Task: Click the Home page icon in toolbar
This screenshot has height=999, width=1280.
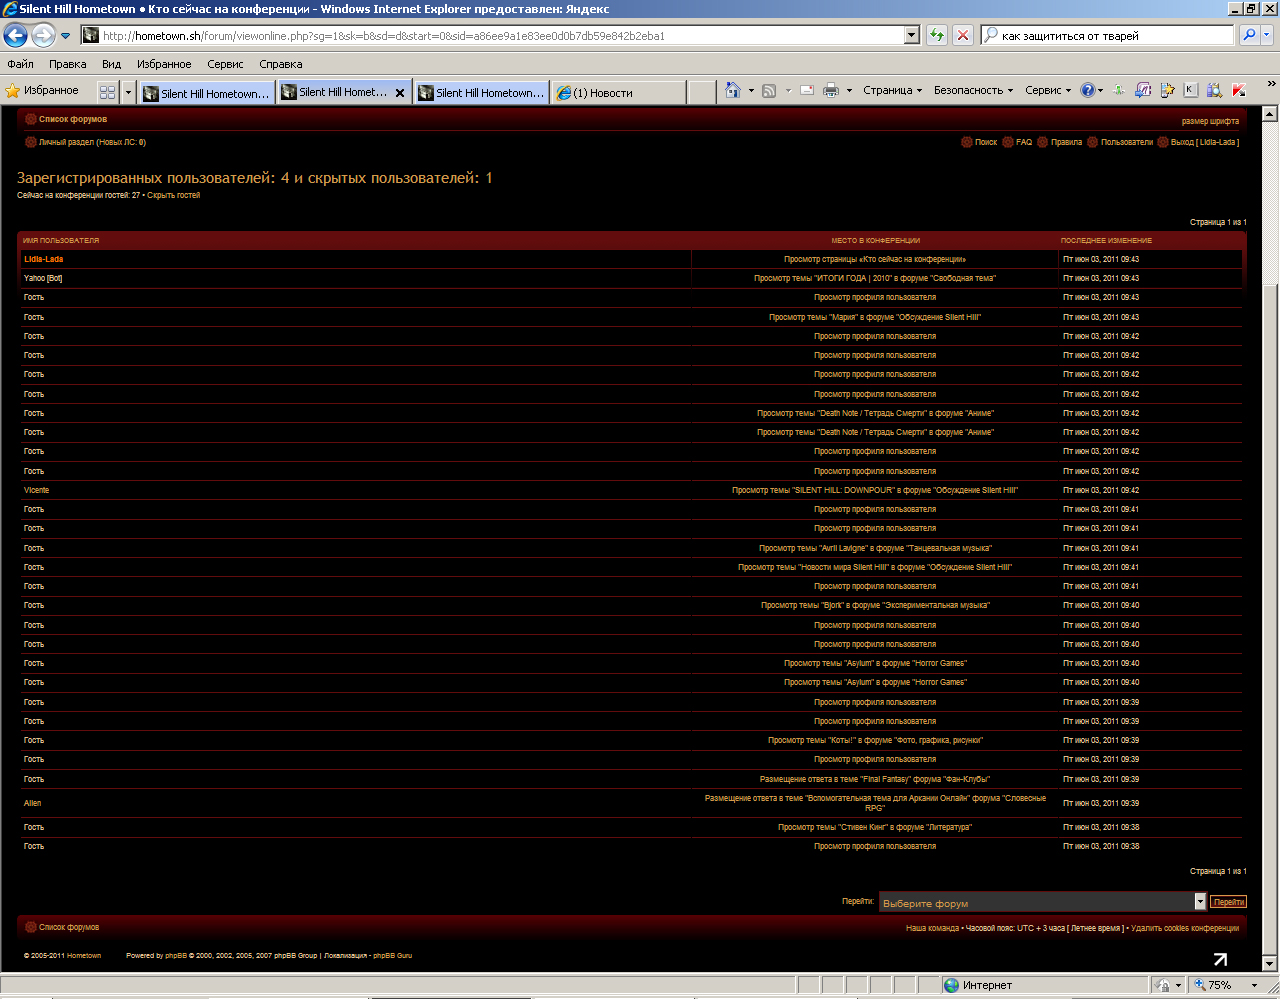Action: (732, 91)
